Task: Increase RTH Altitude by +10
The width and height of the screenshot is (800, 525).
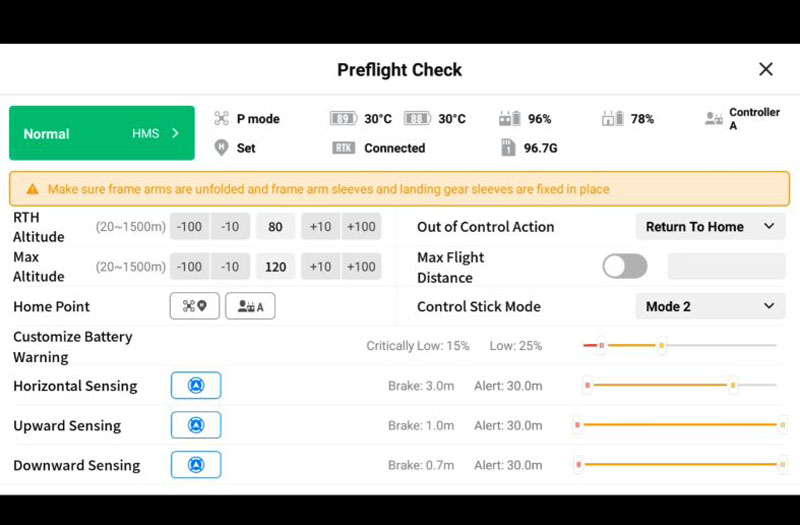Action: pos(320,227)
